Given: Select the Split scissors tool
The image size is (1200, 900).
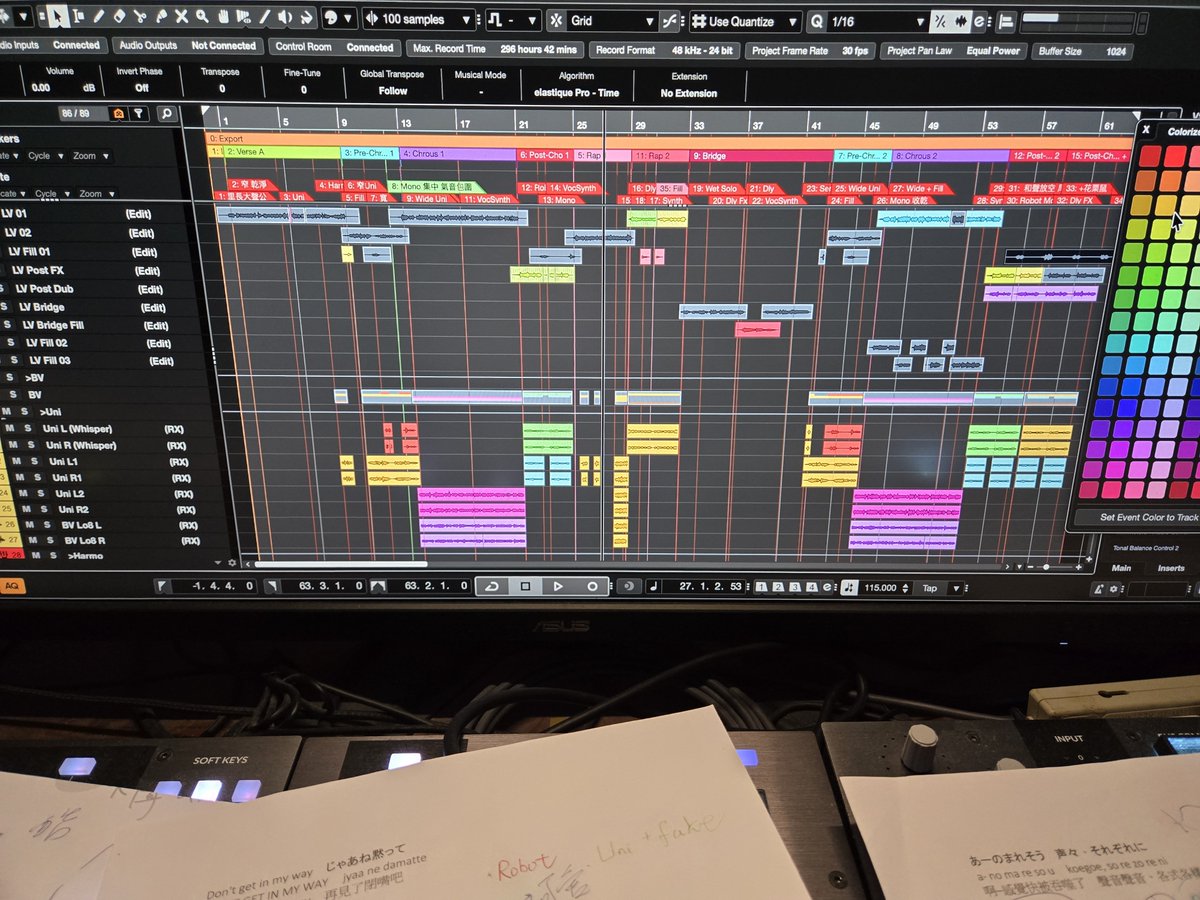Looking at the screenshot, I should point(140,16).
